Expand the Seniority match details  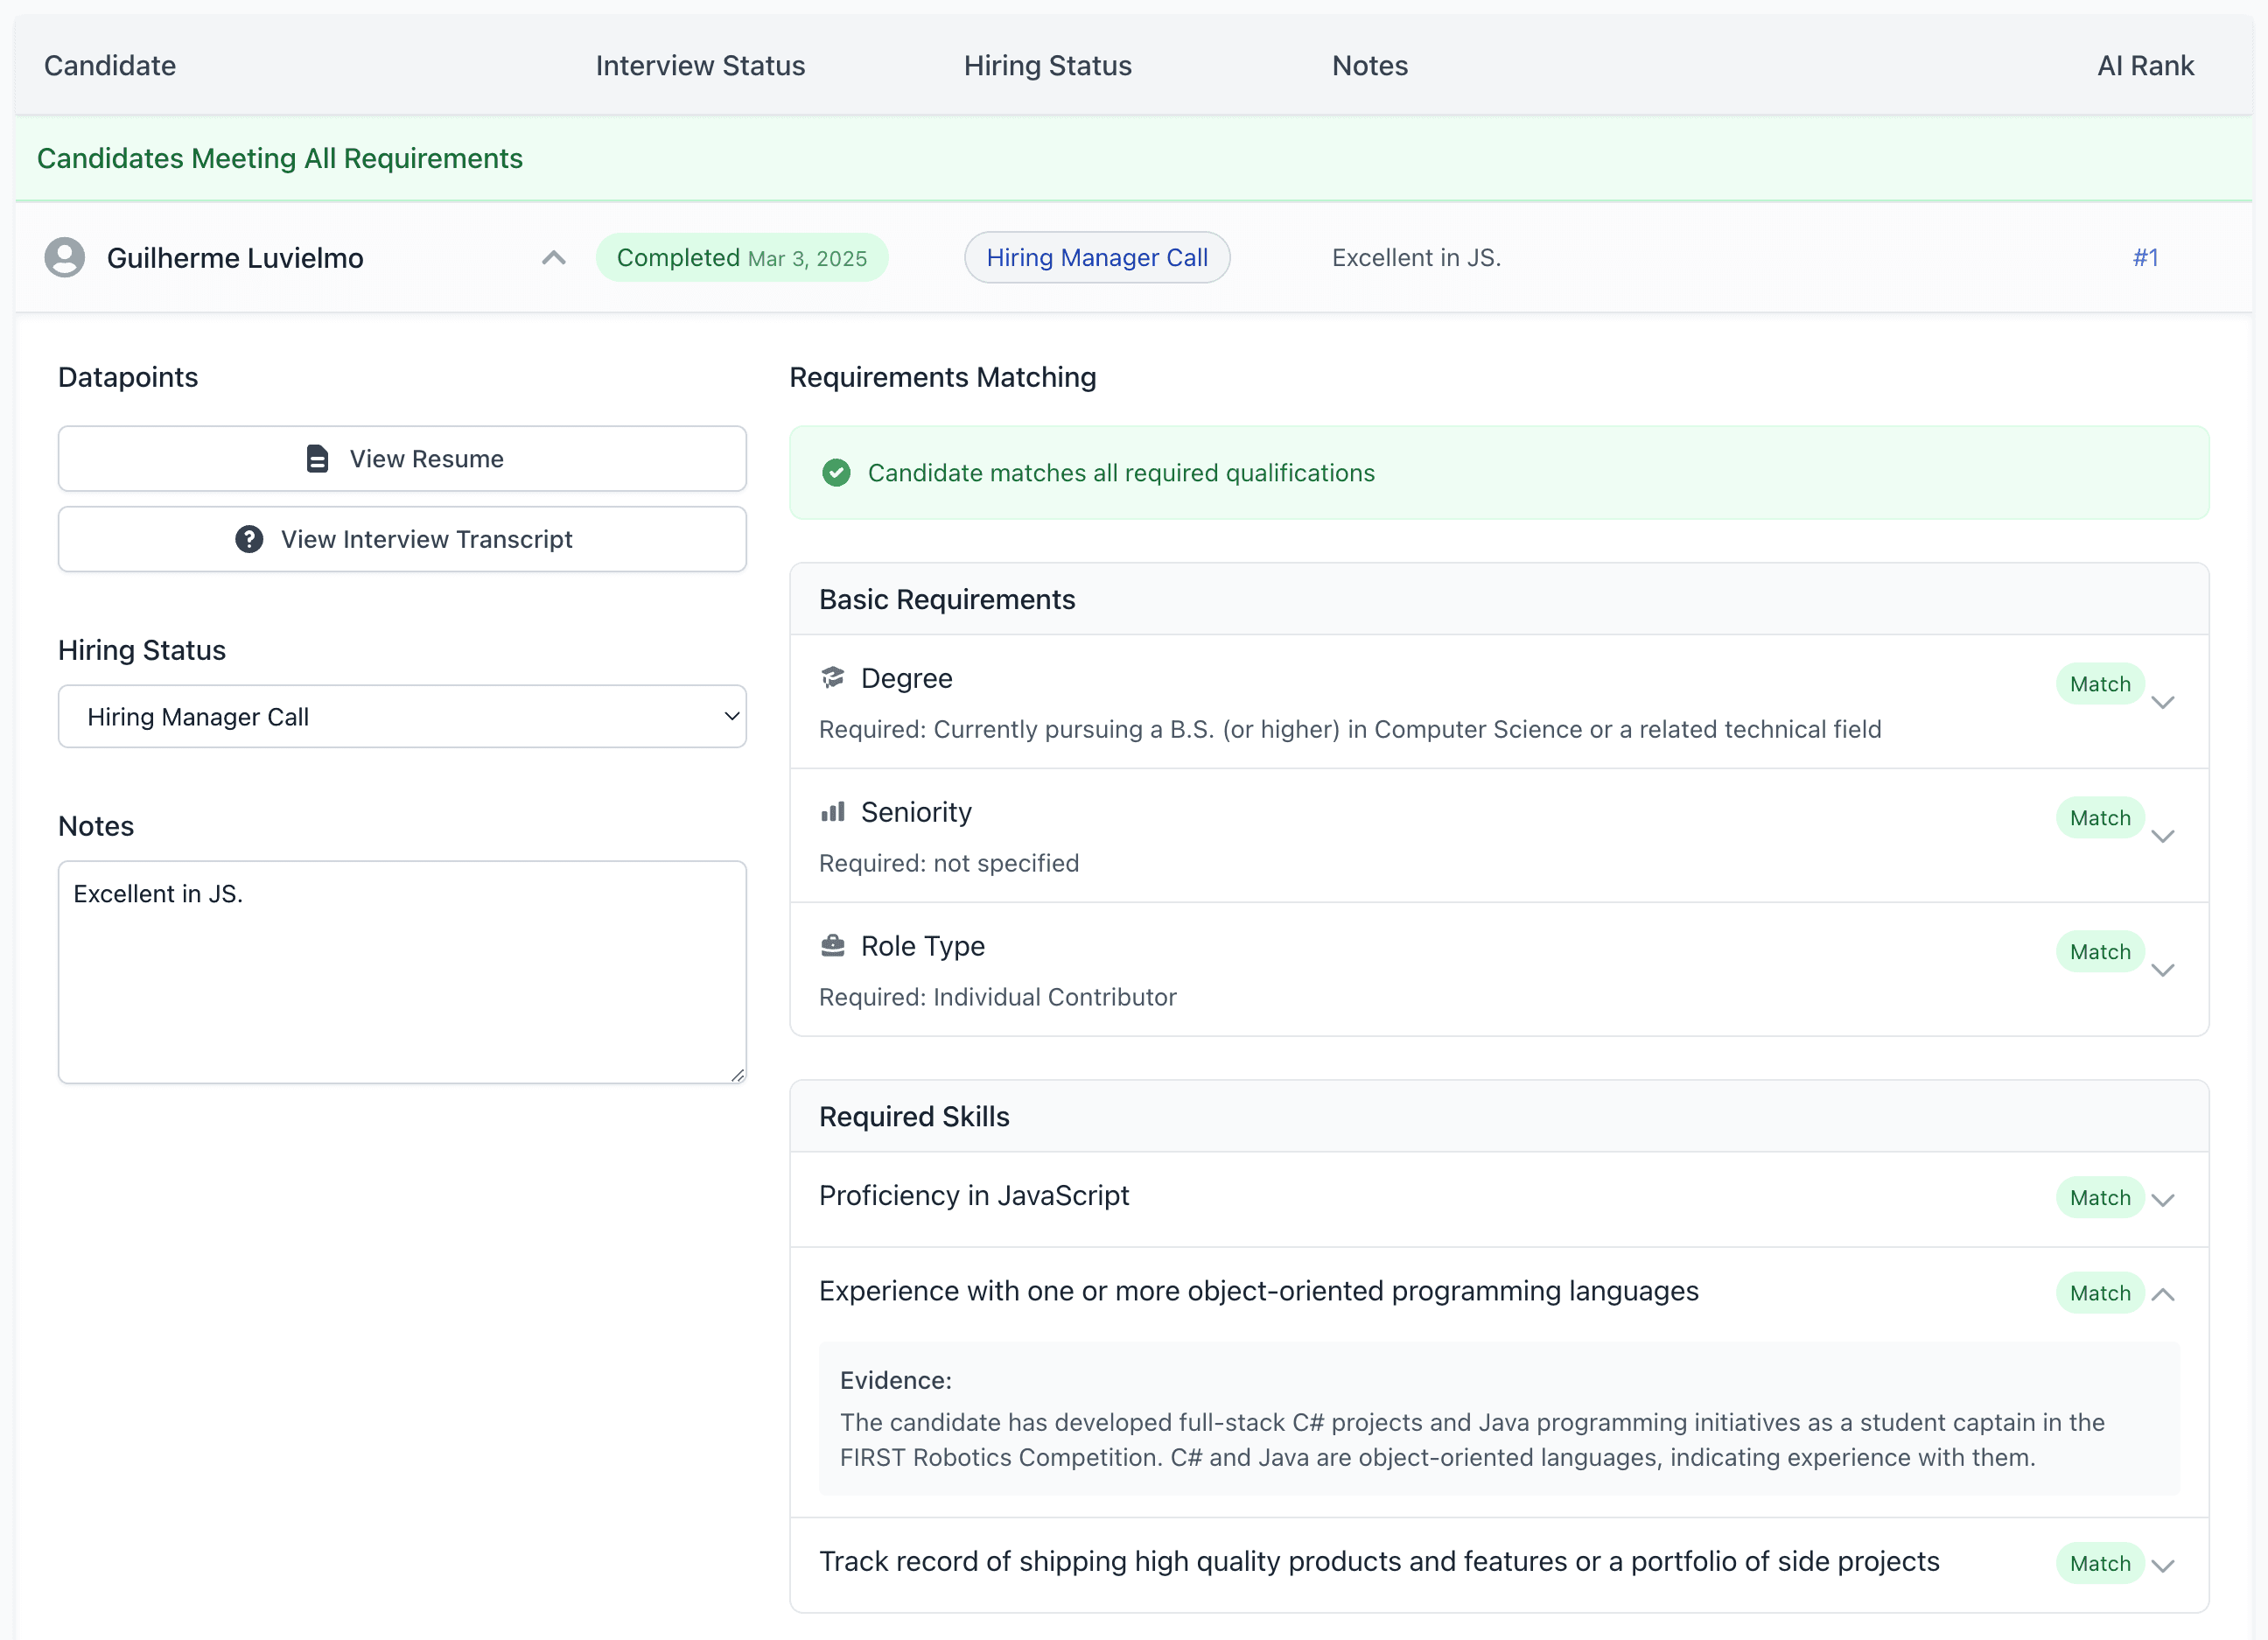pyautogui.click(x=2165, y=836)
